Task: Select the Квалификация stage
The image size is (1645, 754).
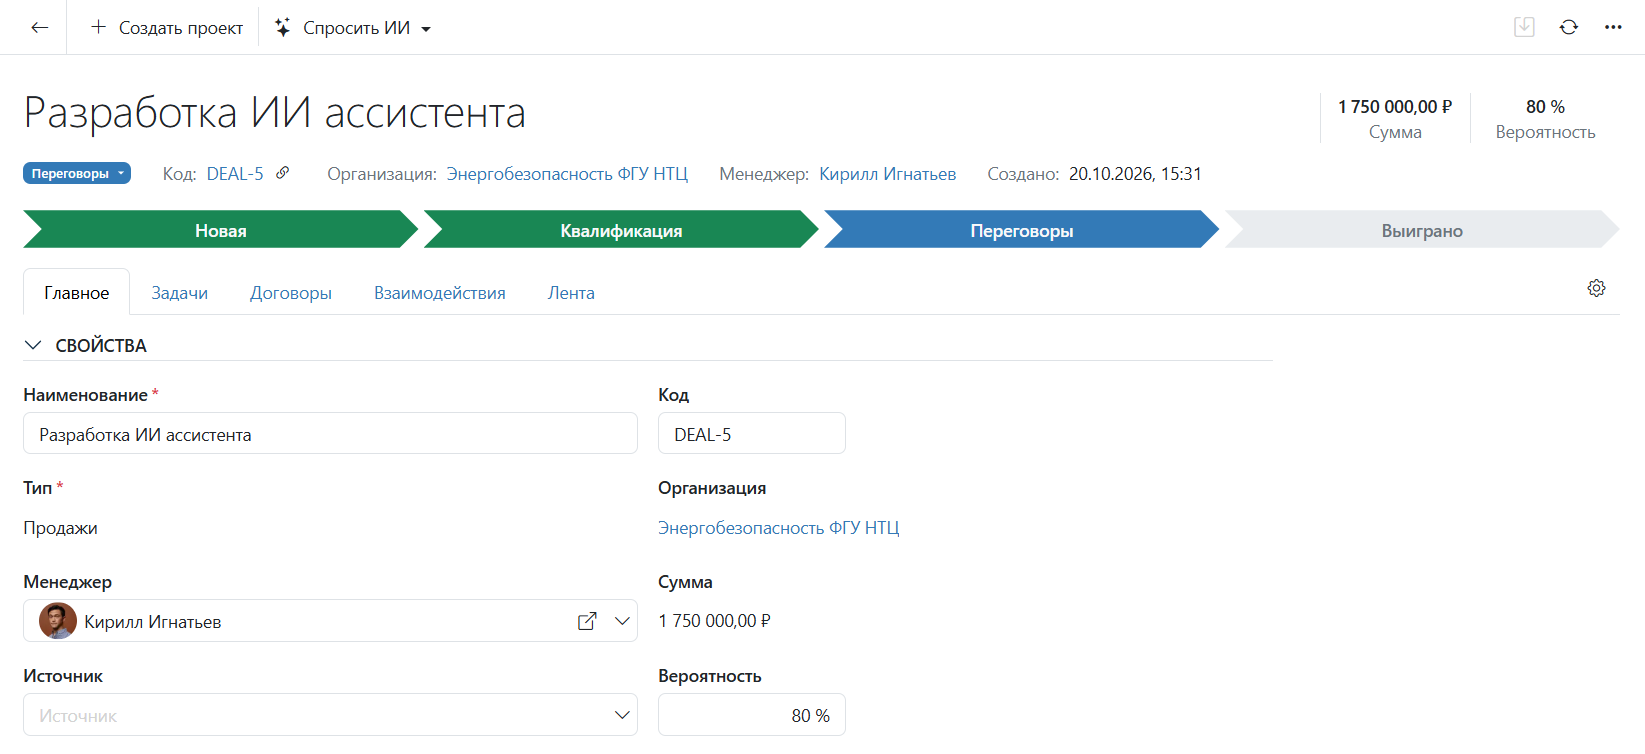Action: (x=621, y=229)
